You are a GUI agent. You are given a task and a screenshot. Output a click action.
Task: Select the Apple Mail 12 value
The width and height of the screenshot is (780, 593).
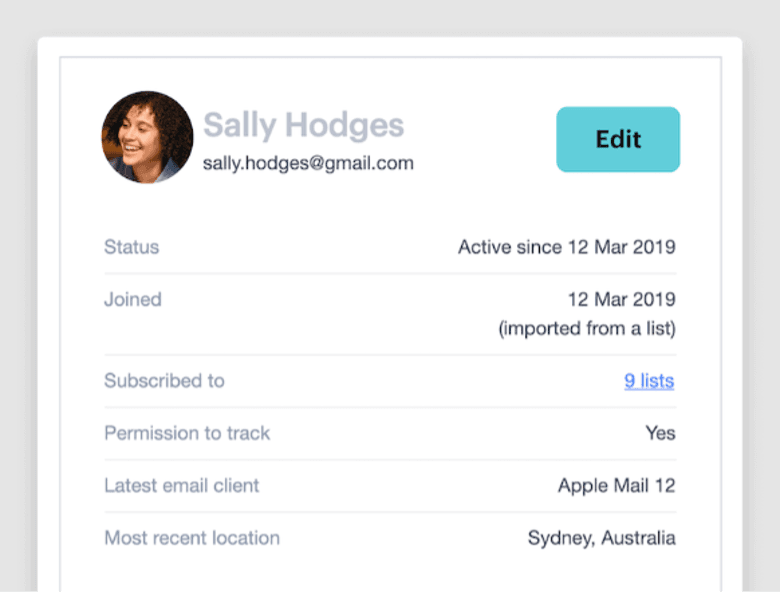coord(616,486)
